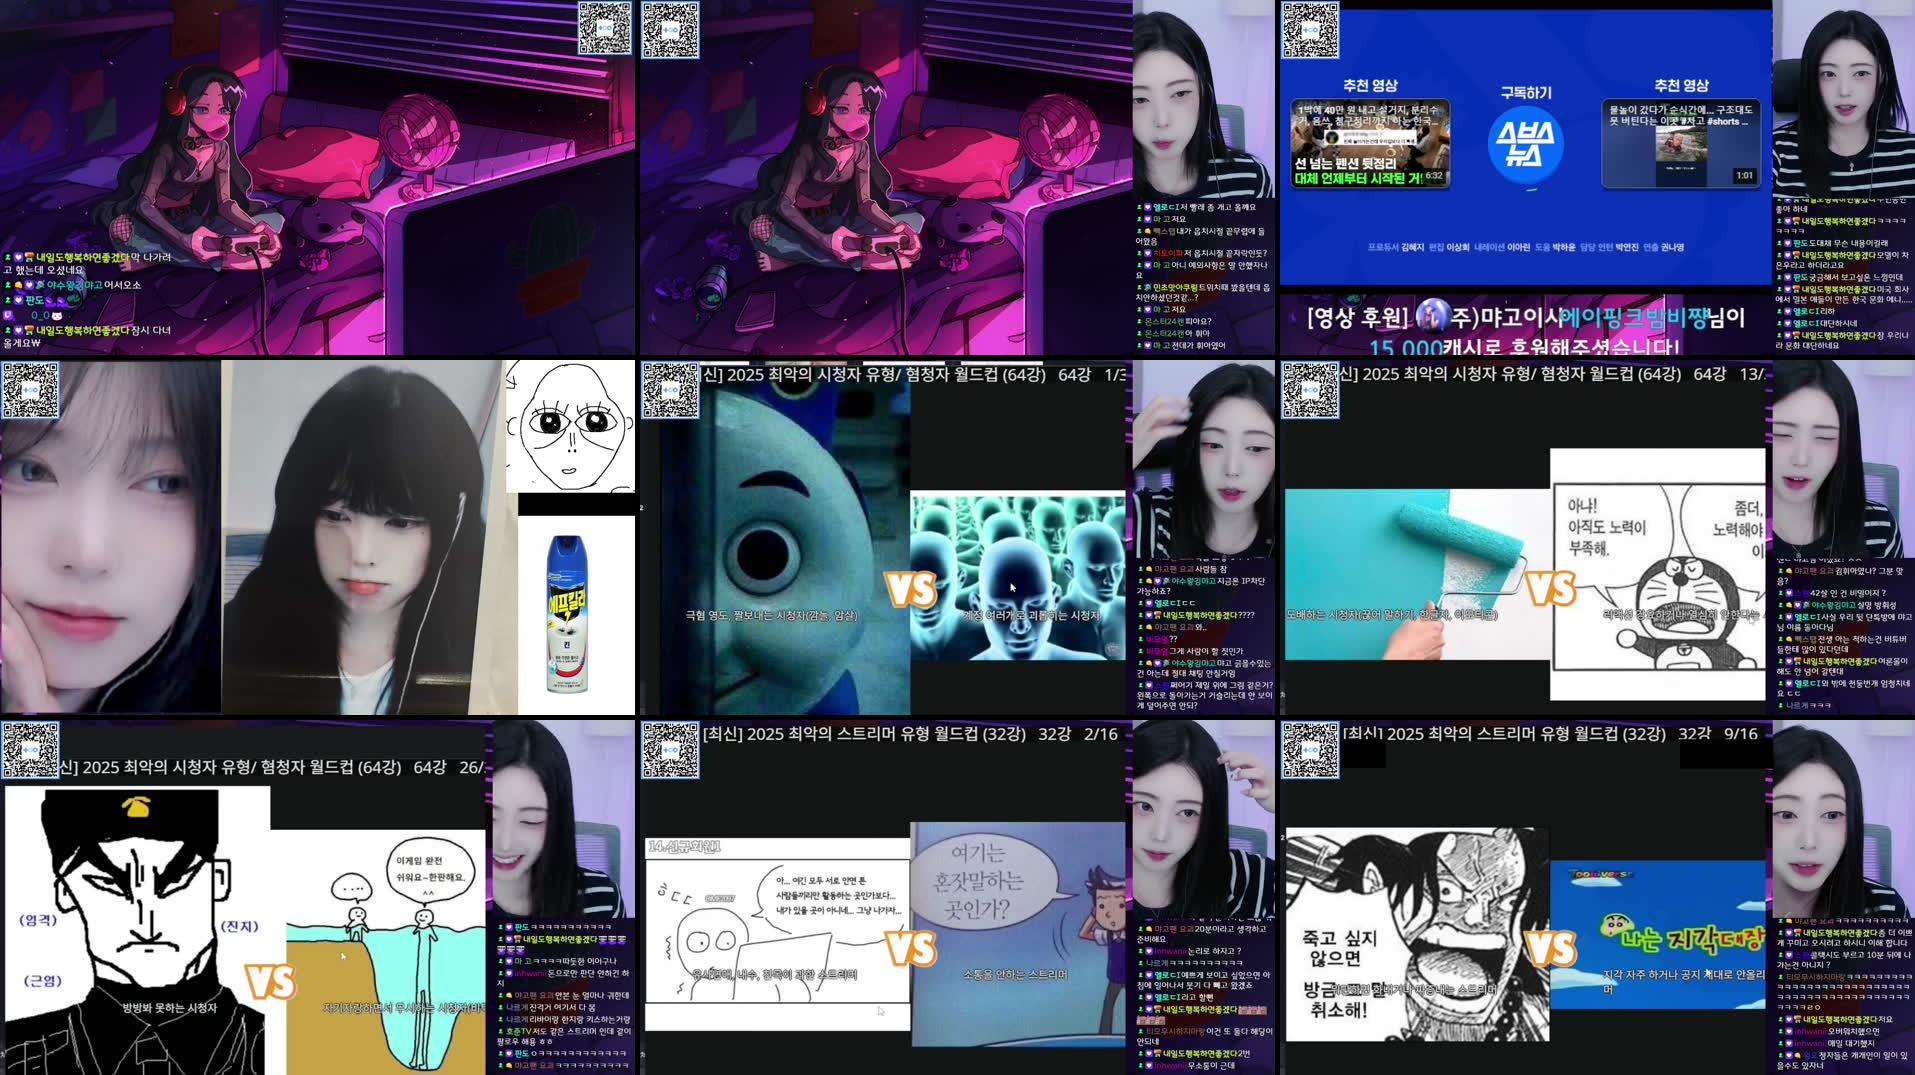Click the QR code in the anime room stream with webcam
The height and width of the screenshot is (1075, 1915).
[669, 29]
